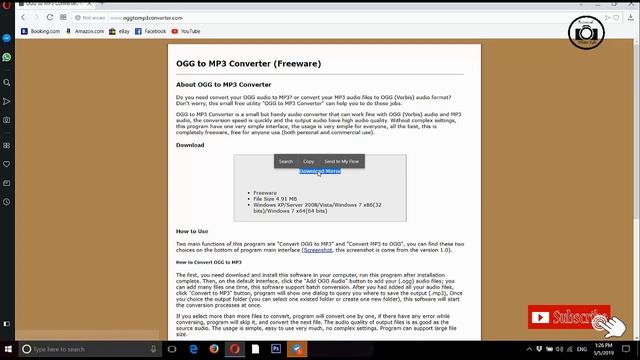
Task: Add page to bookmarks with heart icon
Action: click(x=616, y=18)
